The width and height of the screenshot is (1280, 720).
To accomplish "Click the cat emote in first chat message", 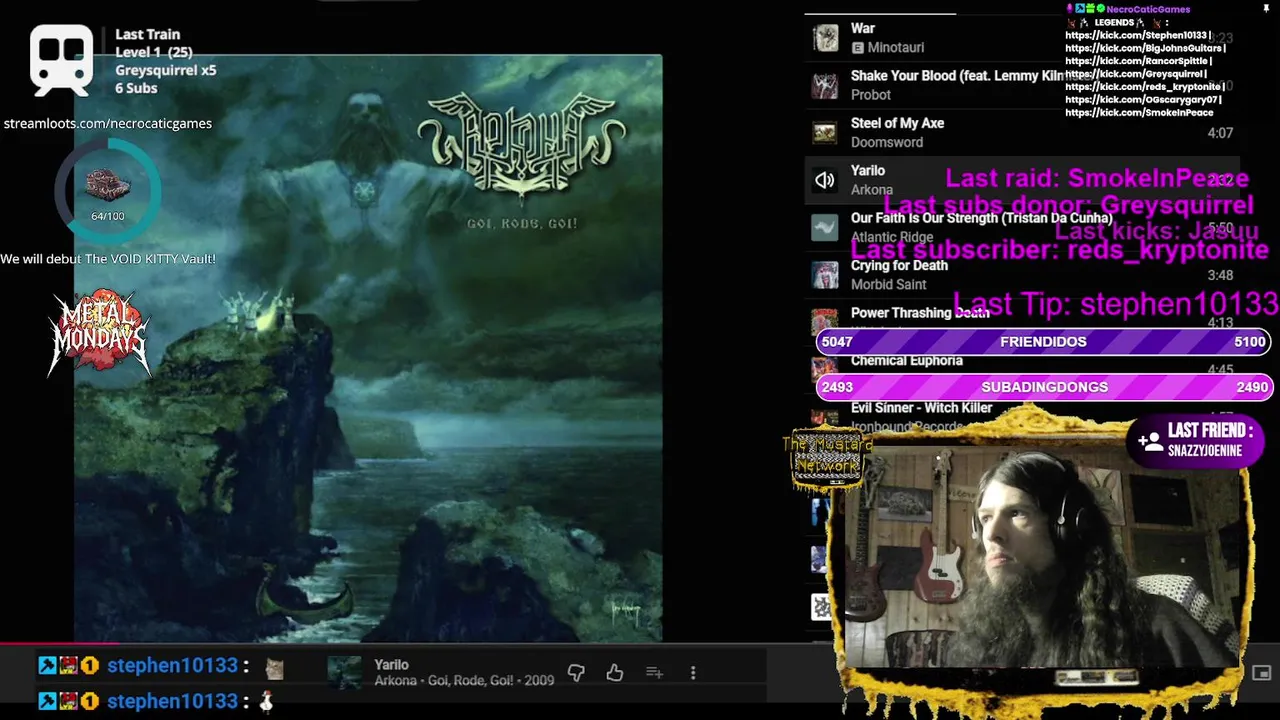I will point(274,667).
